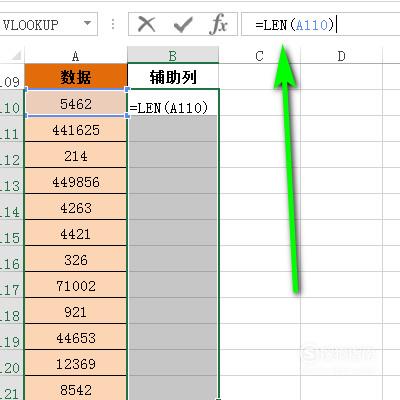
Task: Select cell containing 4421
Action: coord(76,233)
